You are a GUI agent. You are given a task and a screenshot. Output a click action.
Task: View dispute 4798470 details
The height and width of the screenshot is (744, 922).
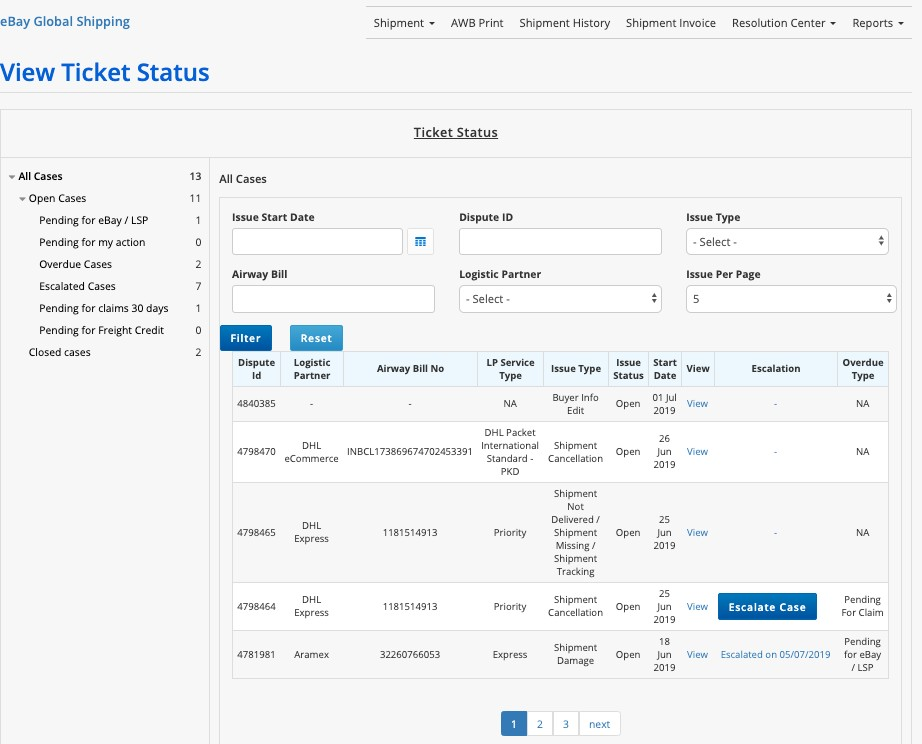[697, 452]
